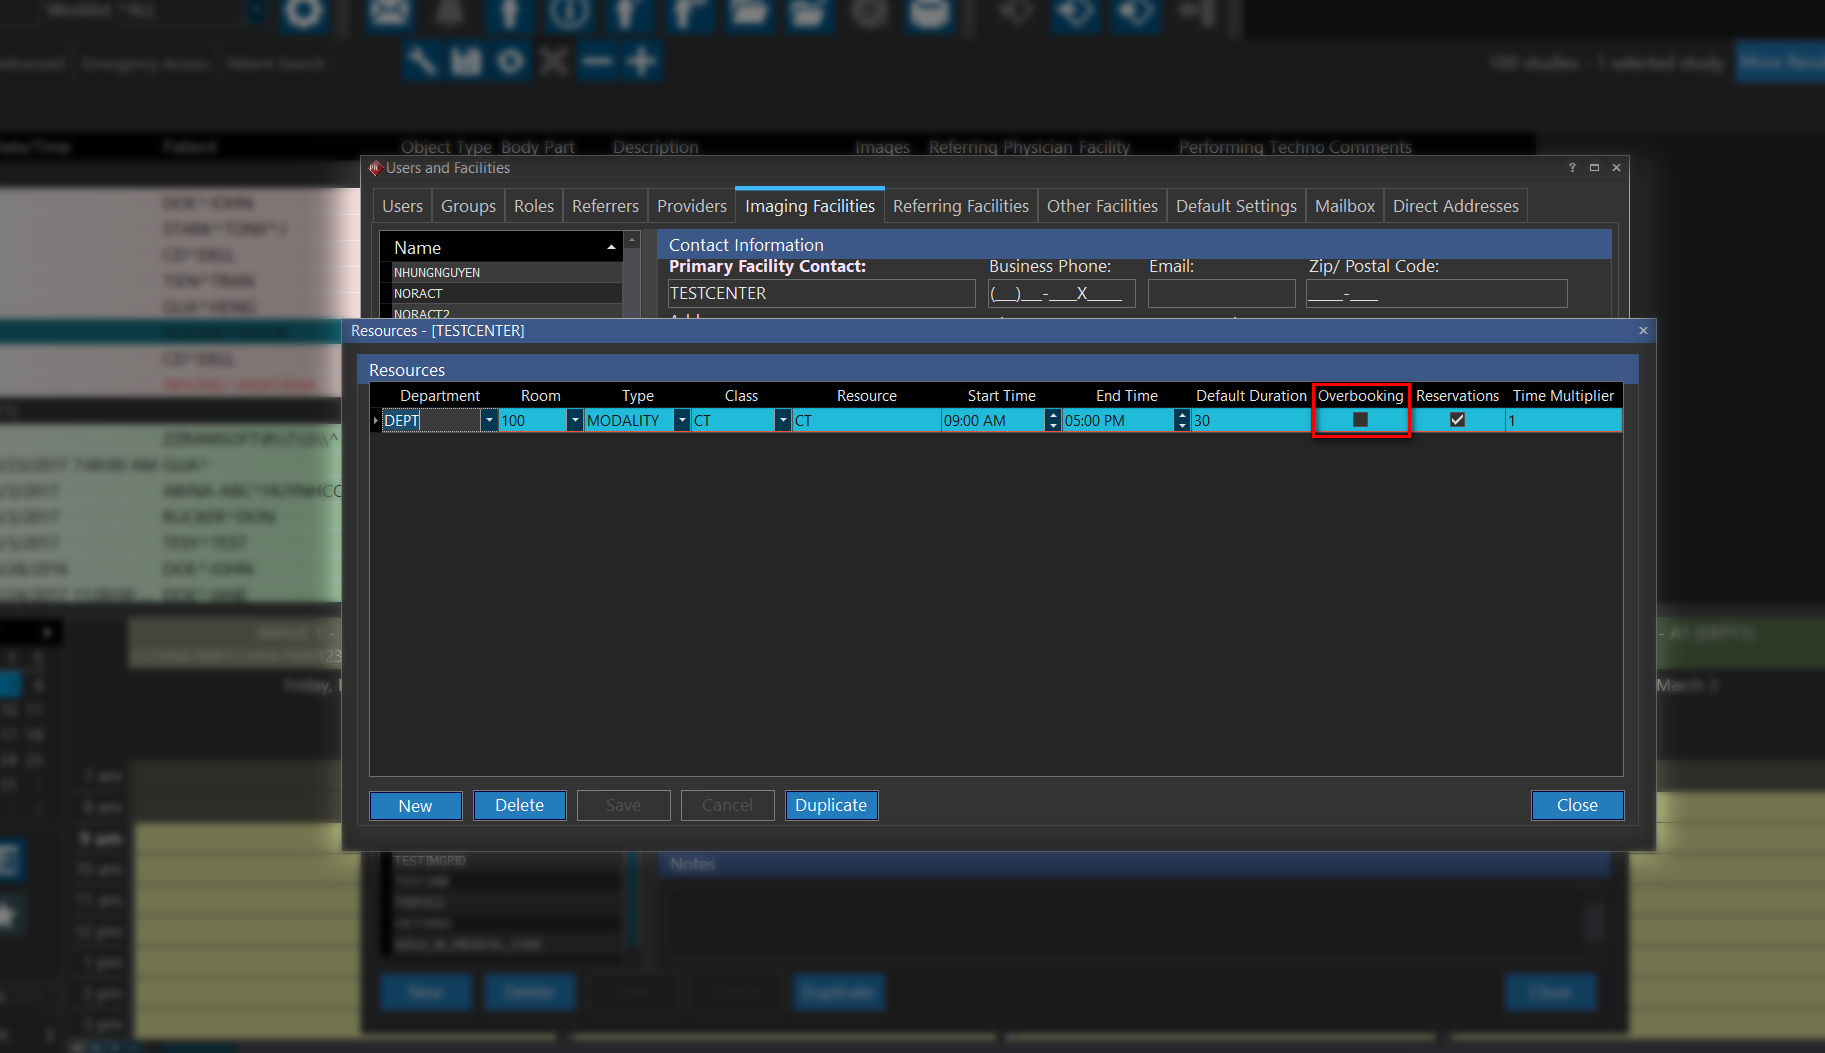Click the Duplicate button in Resources

coord(831,805)
